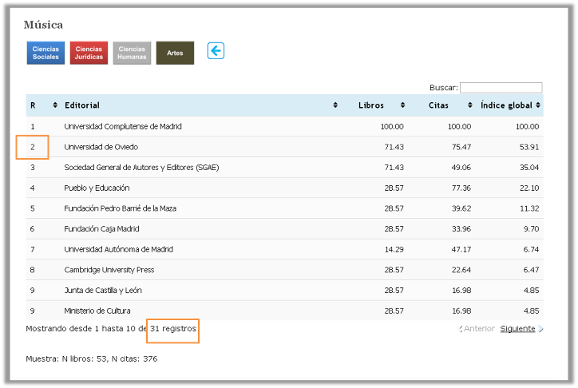Select Cambridge University Press row
578x388 pixels.
(x=285, y=270)
